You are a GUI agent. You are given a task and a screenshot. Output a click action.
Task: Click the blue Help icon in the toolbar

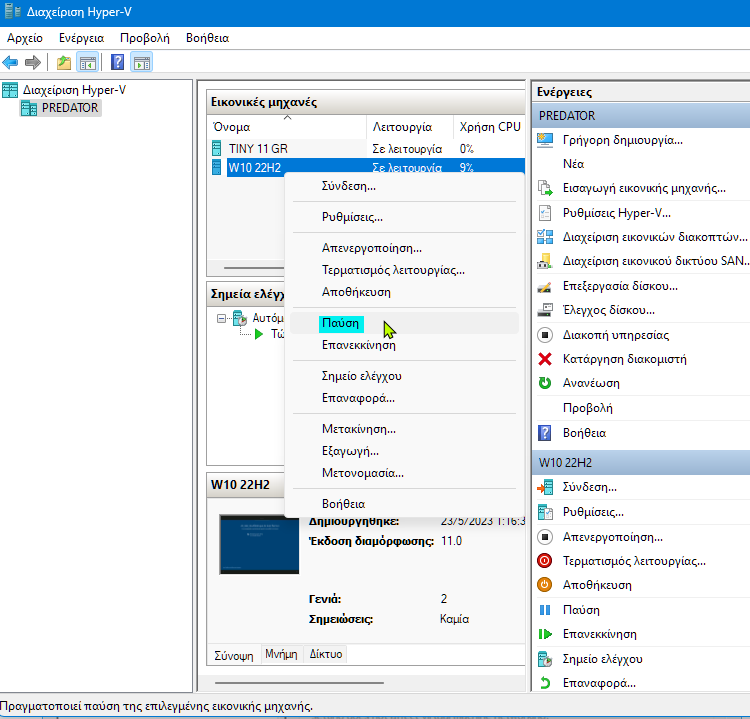(x=118, y=62)
